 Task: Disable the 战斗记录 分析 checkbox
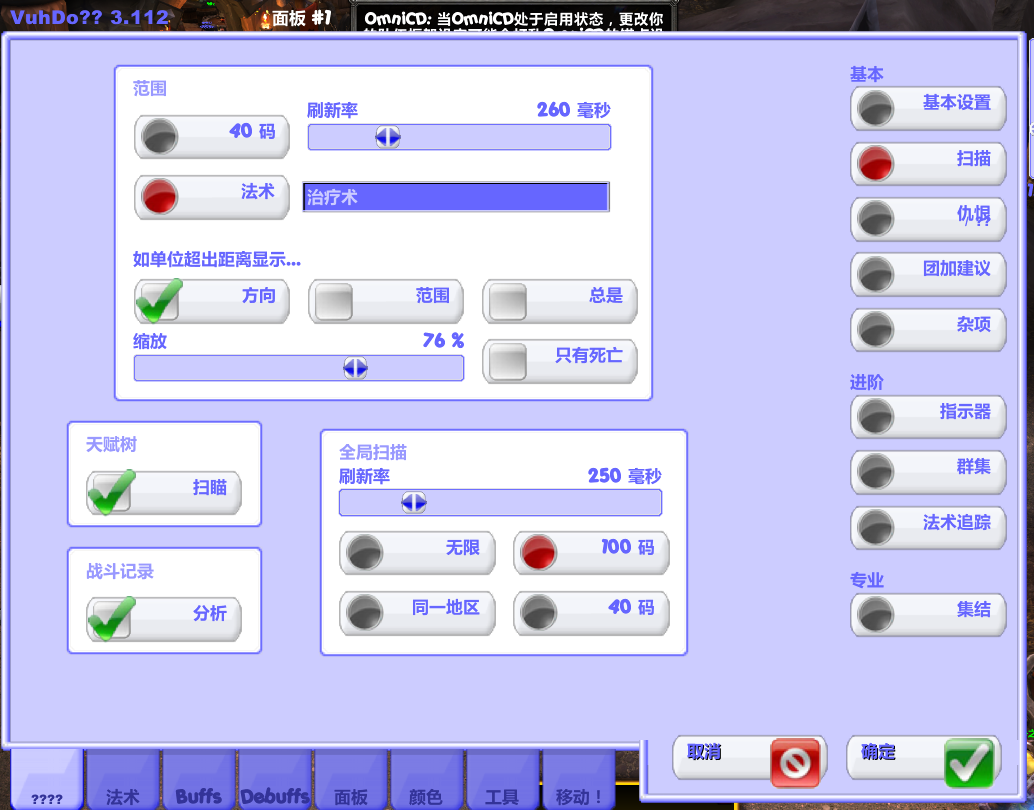(112, 618)
